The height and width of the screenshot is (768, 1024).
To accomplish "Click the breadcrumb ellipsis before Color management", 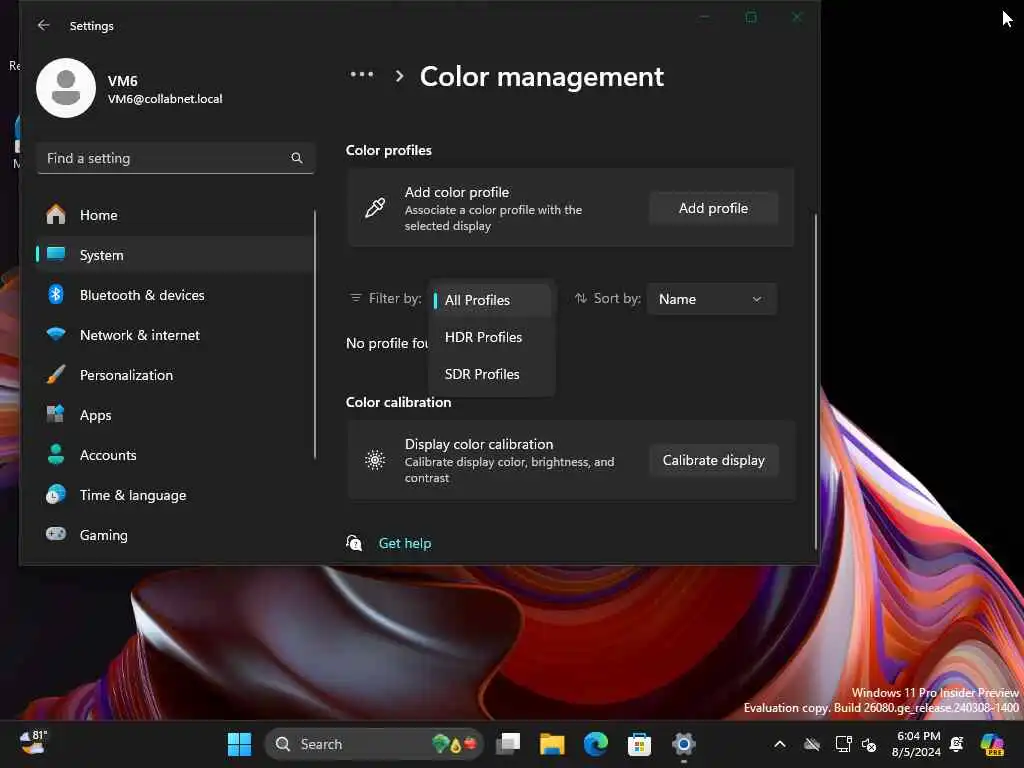I will click(x=362, y=75).
